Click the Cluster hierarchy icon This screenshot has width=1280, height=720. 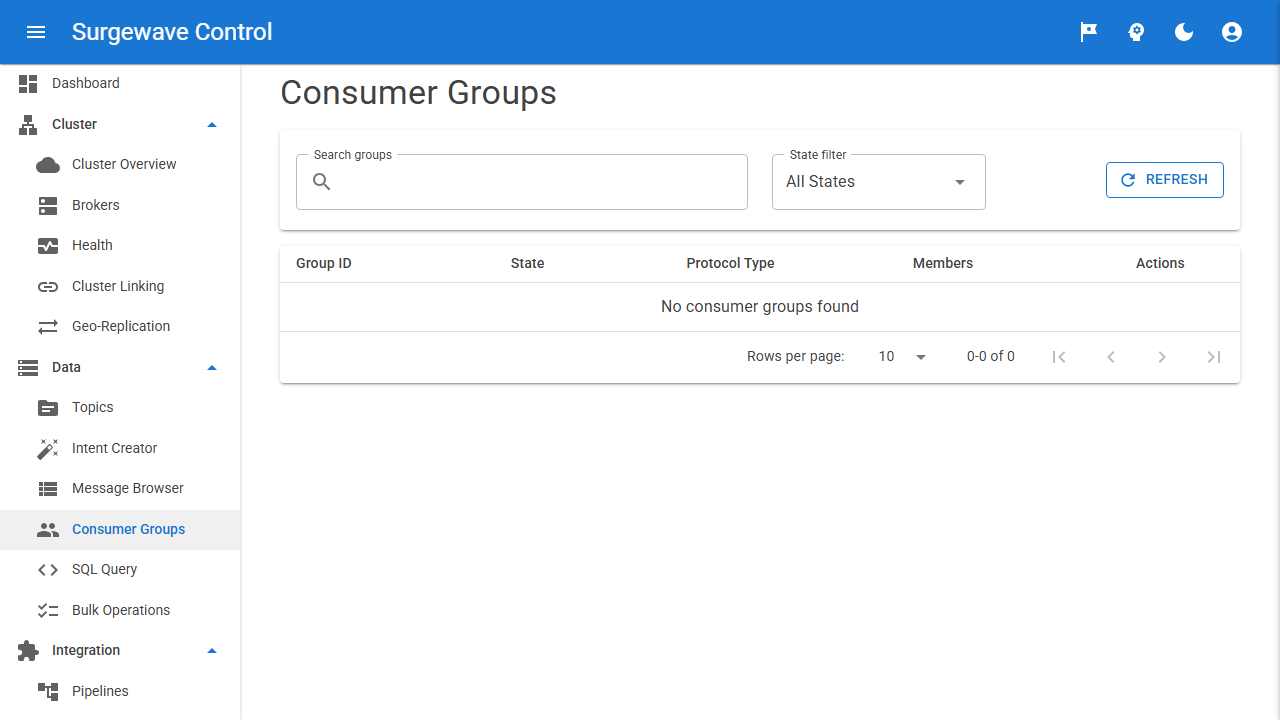coord(28,125)
